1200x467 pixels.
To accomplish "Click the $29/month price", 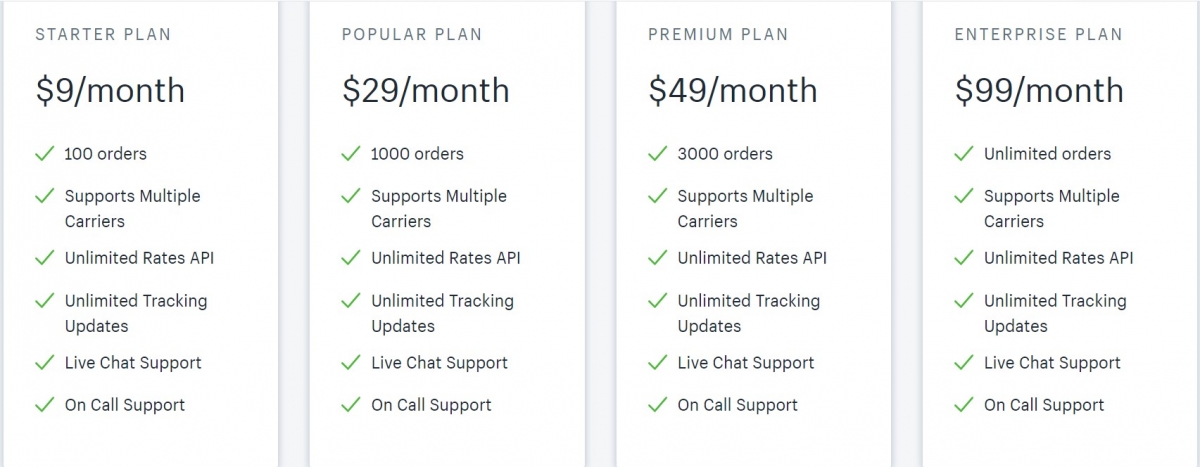I will click(x=425, y=91).
